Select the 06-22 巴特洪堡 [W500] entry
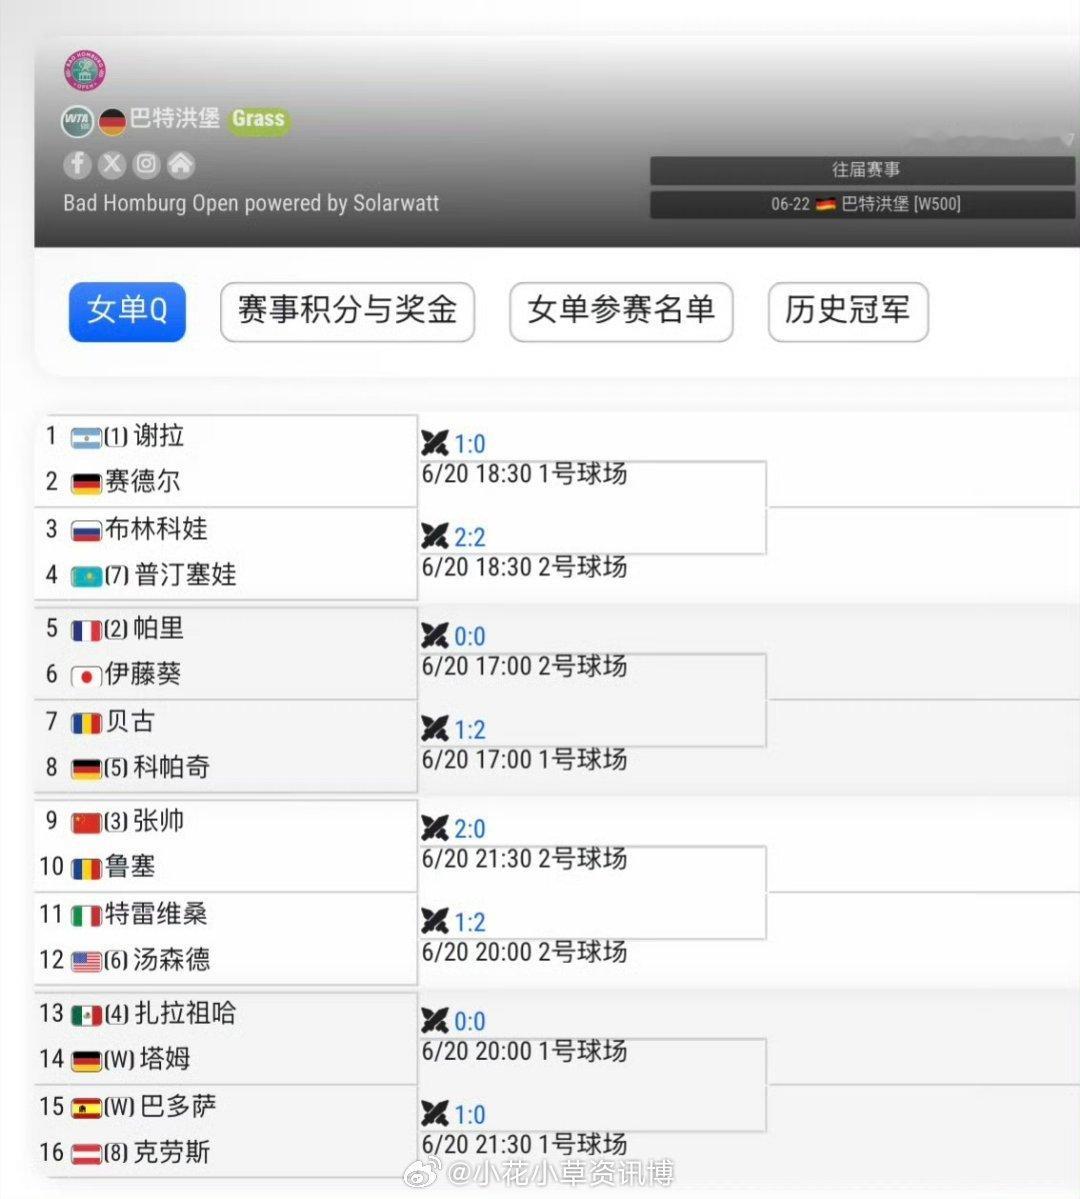 click(x=863, y=204)
